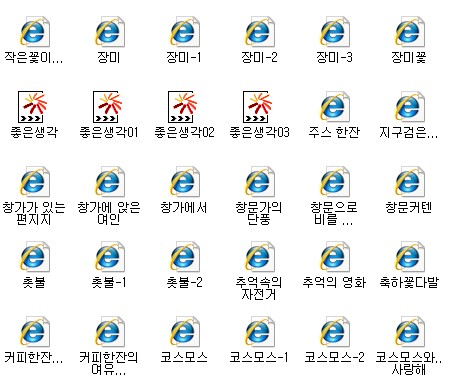Click the 장미-2 file icon
450x390 pixels.
click(259, 32)
